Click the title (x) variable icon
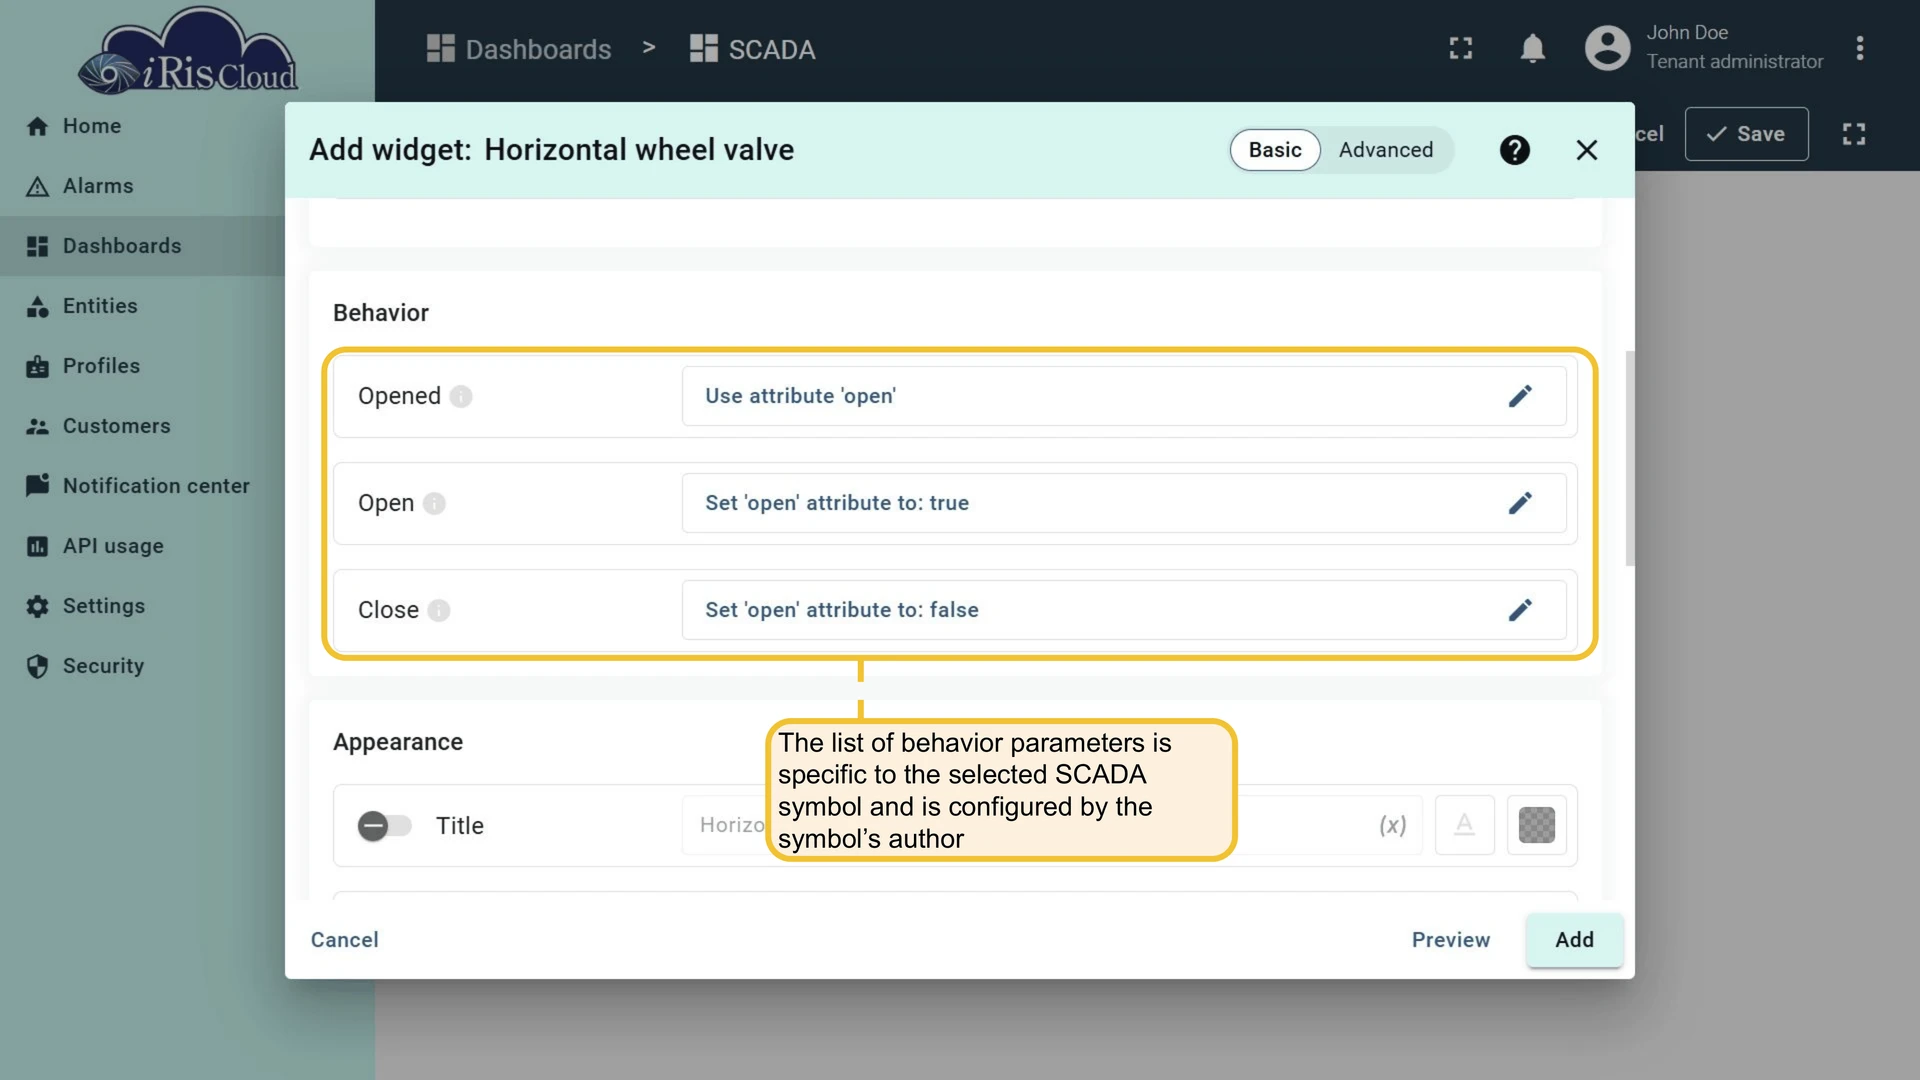1920x1080 pixels. [1393, 826]
